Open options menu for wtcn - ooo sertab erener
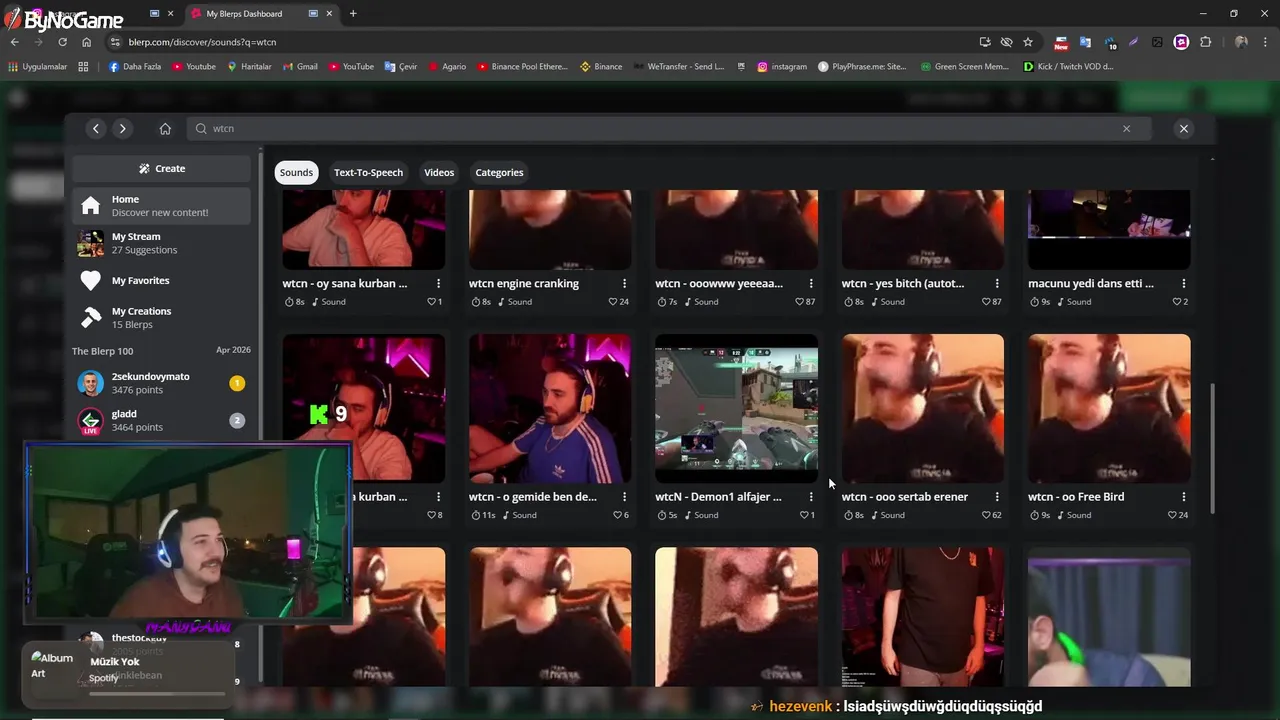Viewport: 1280px width, 720px height. click(x=997, y=497)
